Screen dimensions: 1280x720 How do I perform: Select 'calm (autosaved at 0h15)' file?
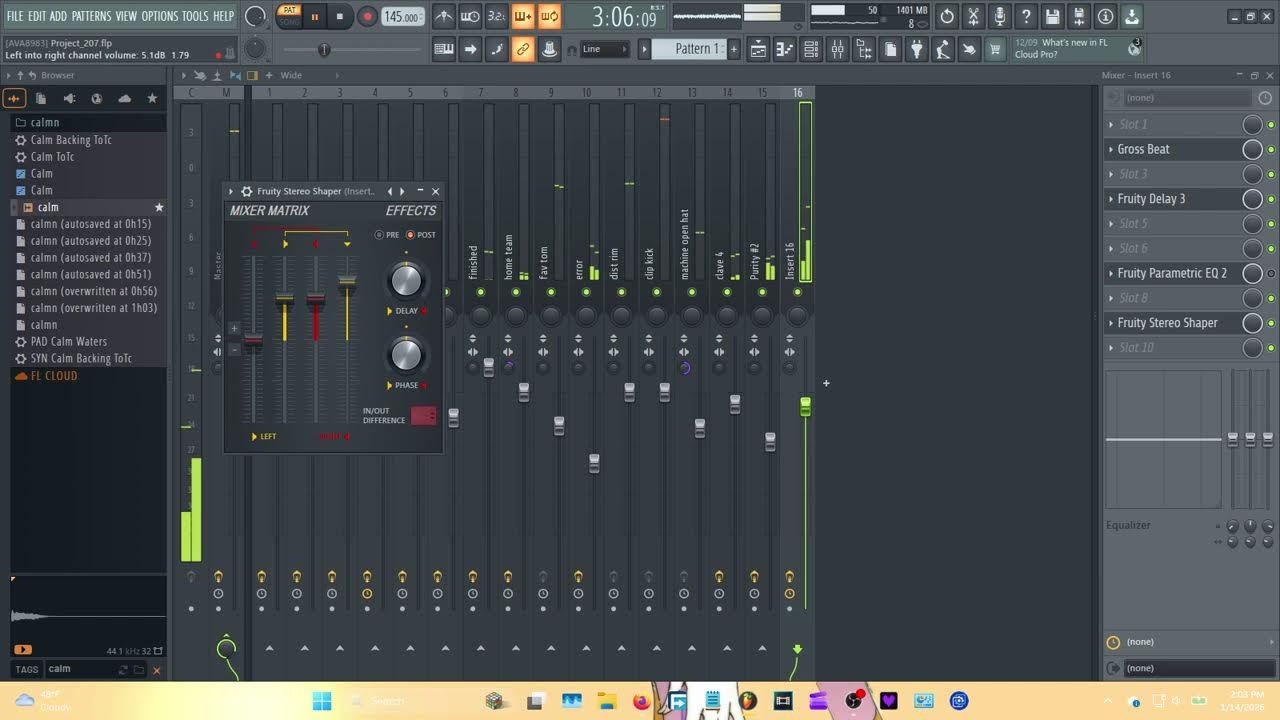coord(91,224)
